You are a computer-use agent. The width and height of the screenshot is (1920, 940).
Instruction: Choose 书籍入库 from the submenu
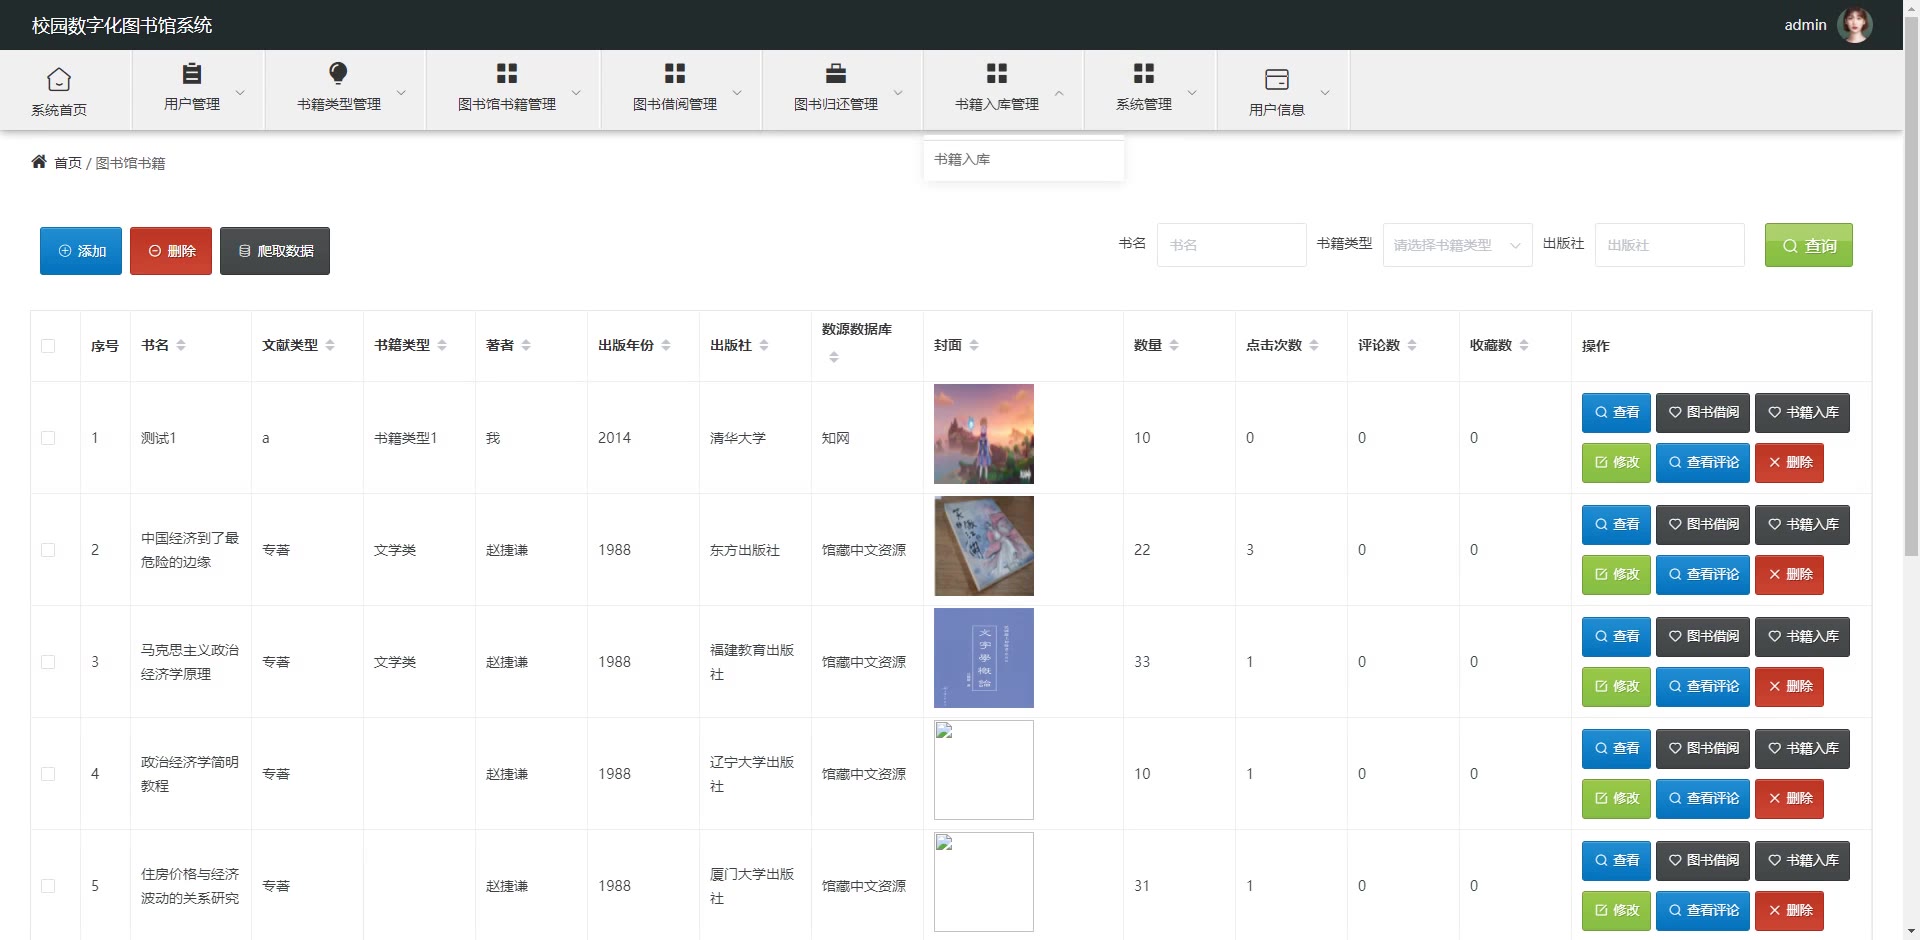point(962,159)
